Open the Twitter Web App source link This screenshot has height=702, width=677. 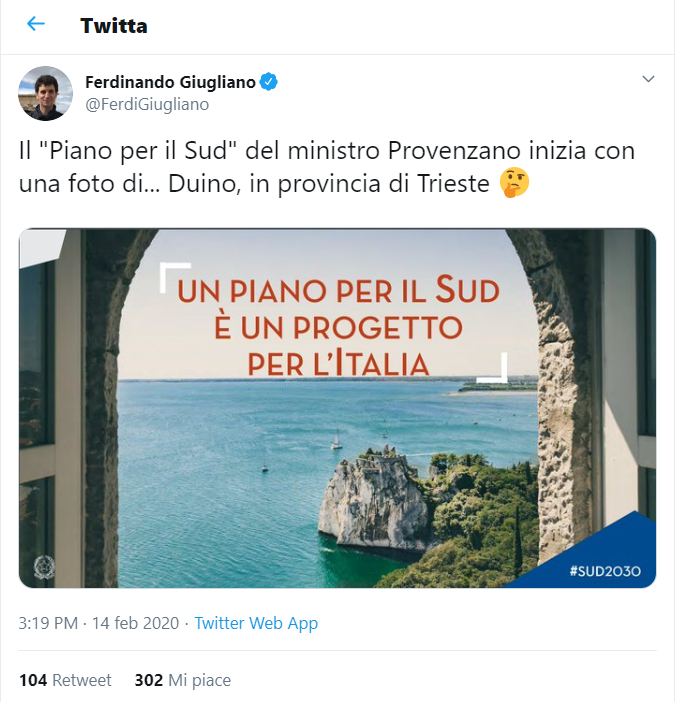coord(256,623)
